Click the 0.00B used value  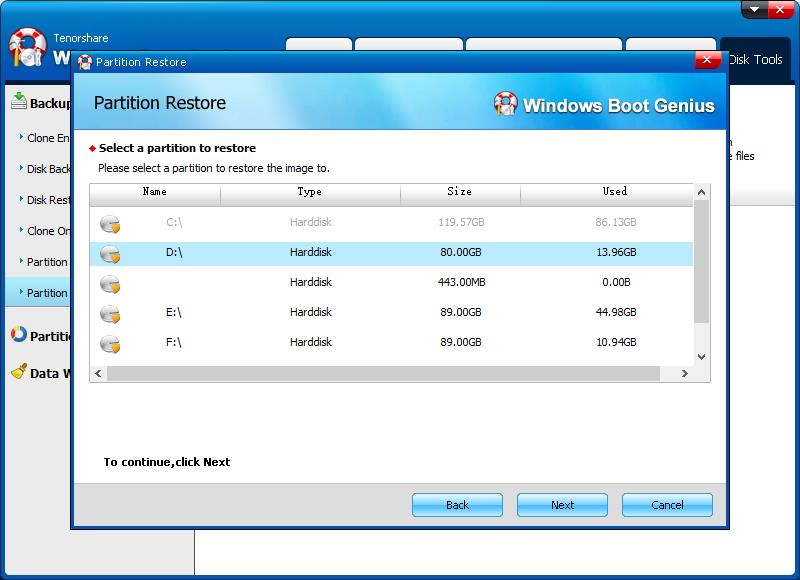click(x=616, y=282)
